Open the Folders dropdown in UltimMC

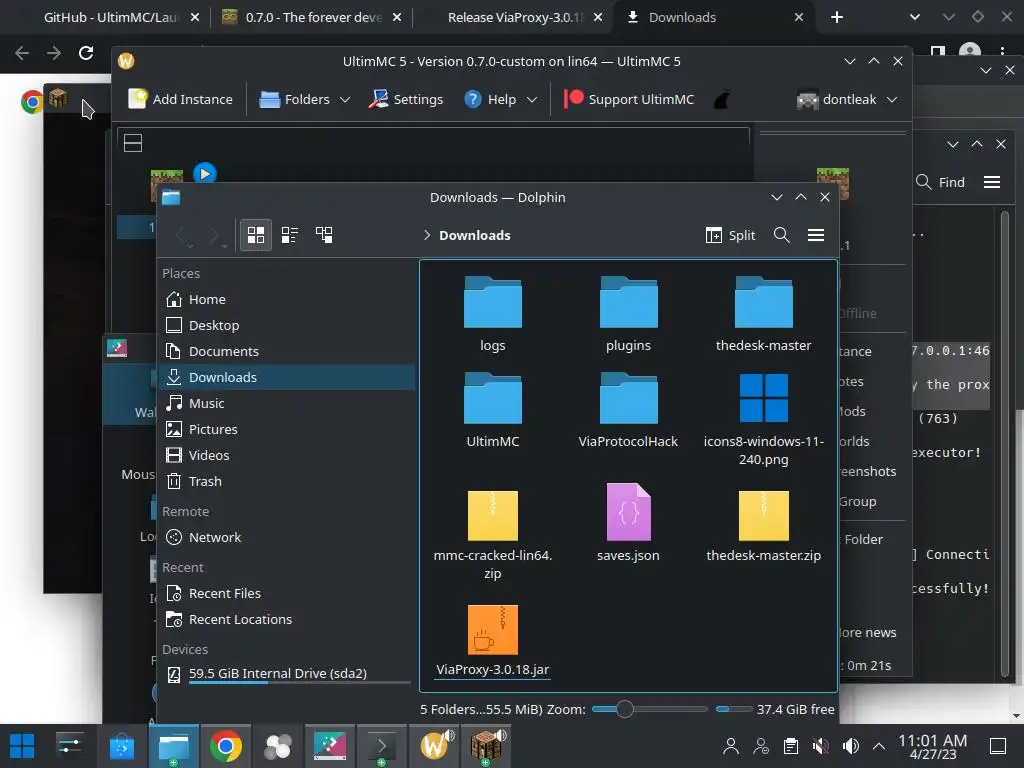[x=305, y=99]
